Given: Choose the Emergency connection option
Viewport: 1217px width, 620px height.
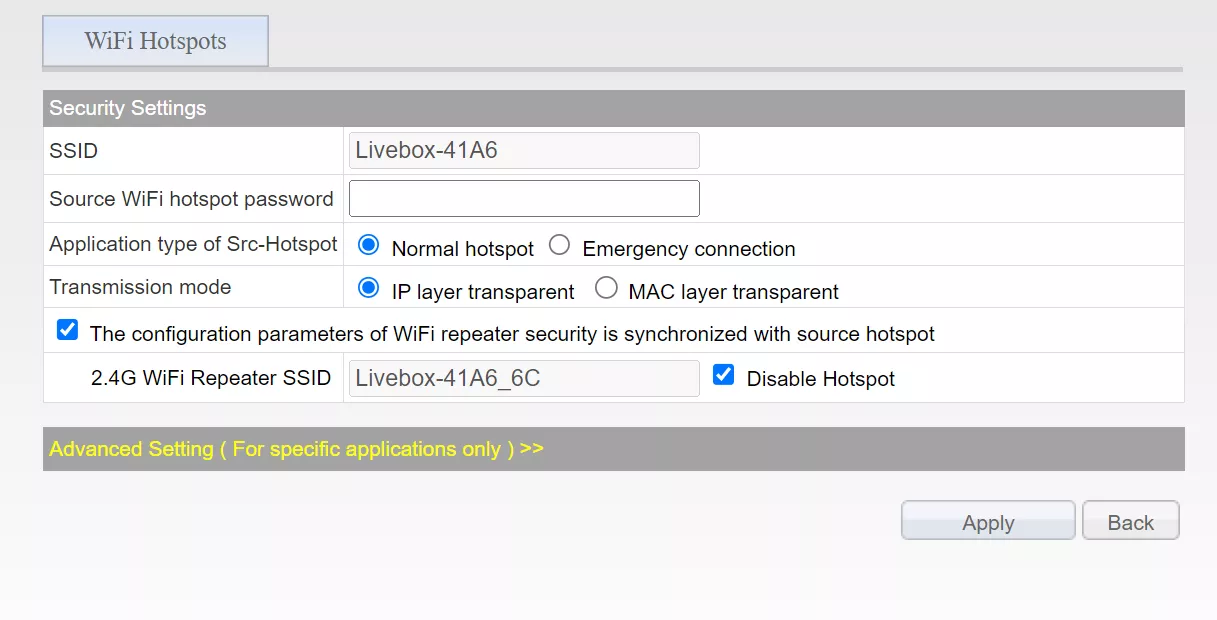Looking at the screenshot, I should tap(560, 245).
